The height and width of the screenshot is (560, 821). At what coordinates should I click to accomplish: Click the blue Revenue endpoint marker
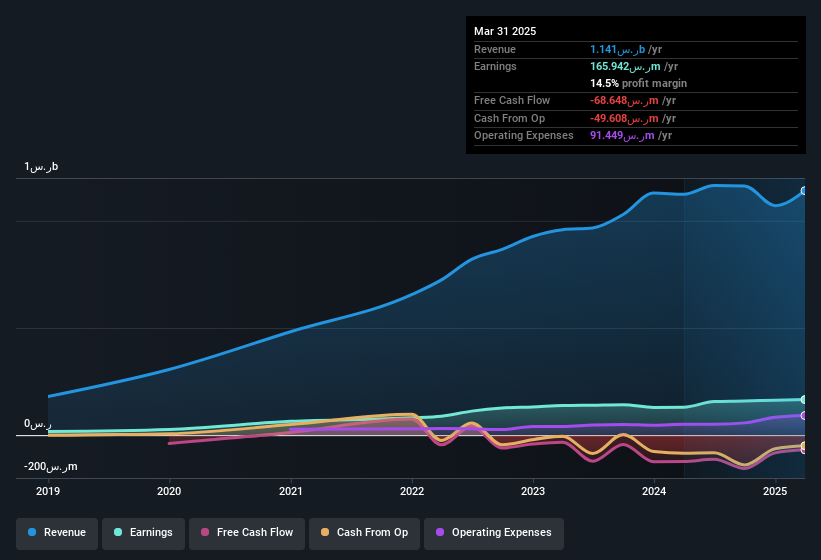(x=804, y=191)
